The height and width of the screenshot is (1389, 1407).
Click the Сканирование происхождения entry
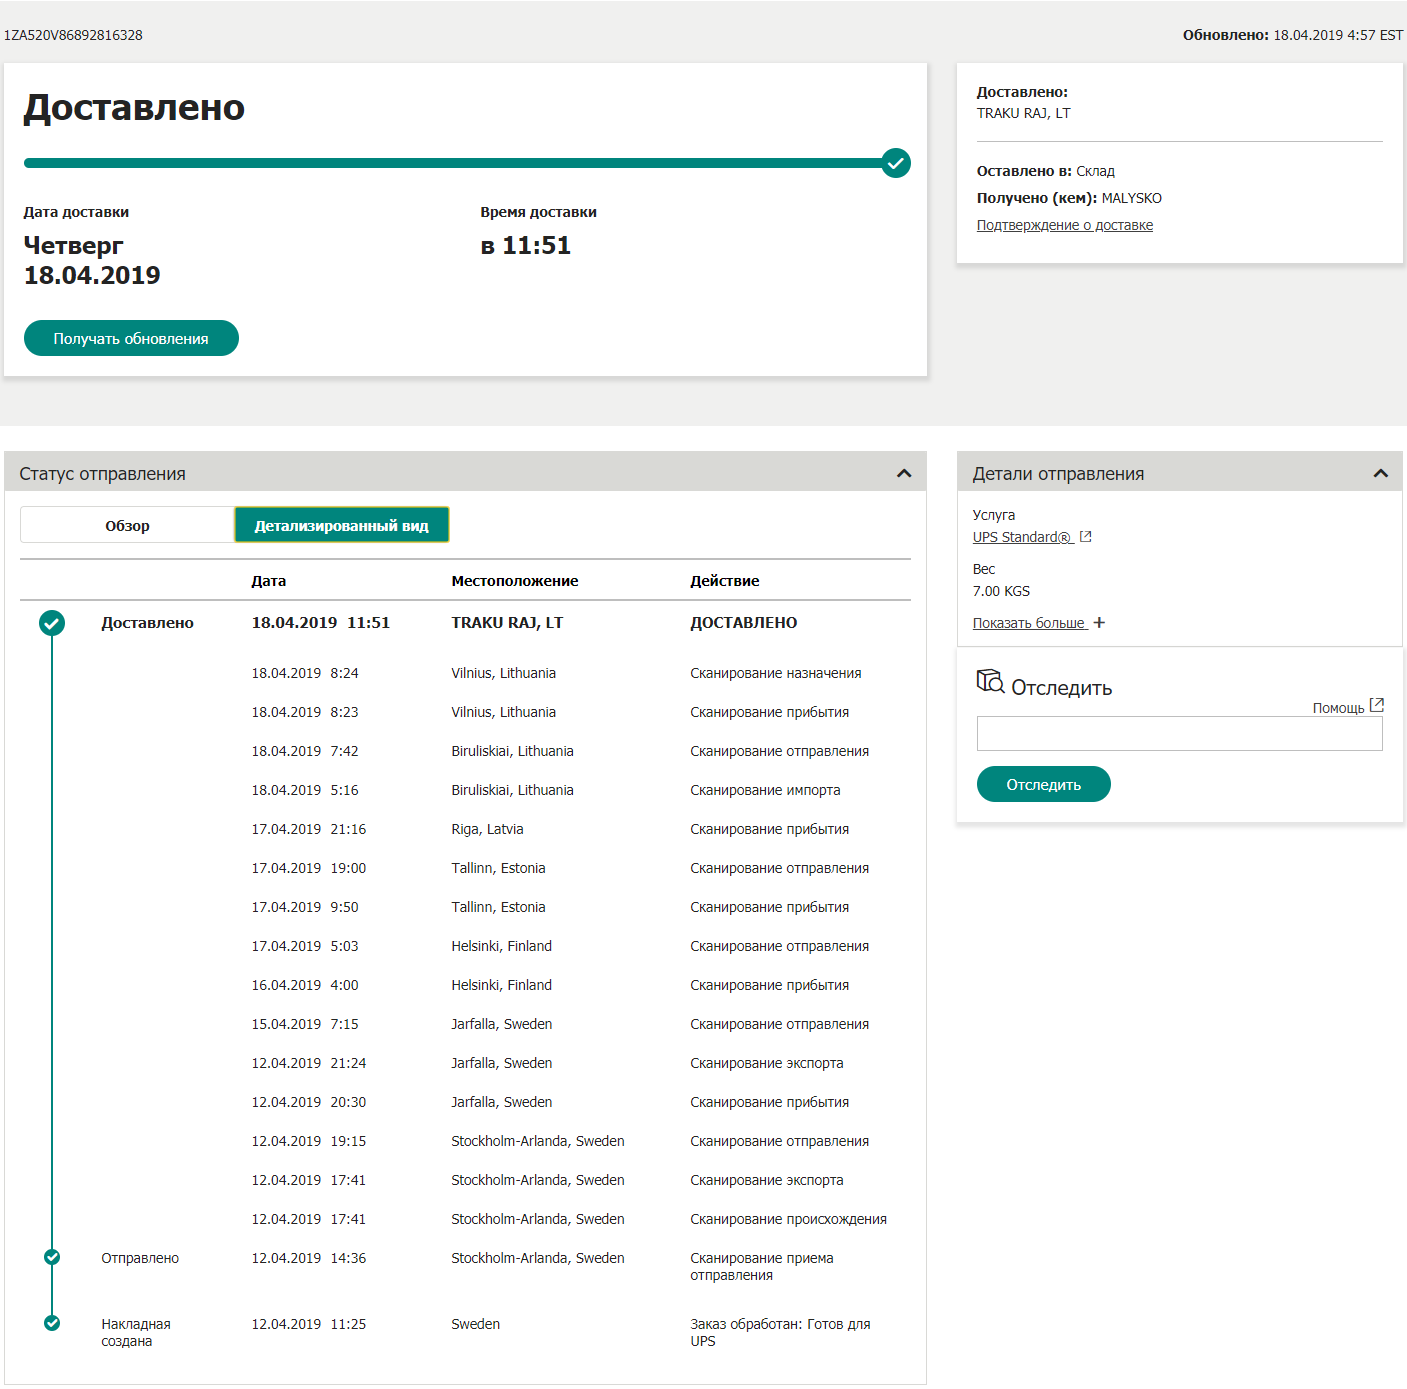(789, 1219)
